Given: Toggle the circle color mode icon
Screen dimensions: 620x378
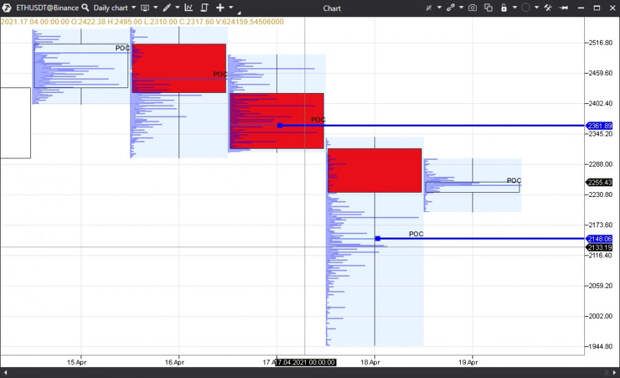Looking at the screenshot, I should tap(525, 8).
